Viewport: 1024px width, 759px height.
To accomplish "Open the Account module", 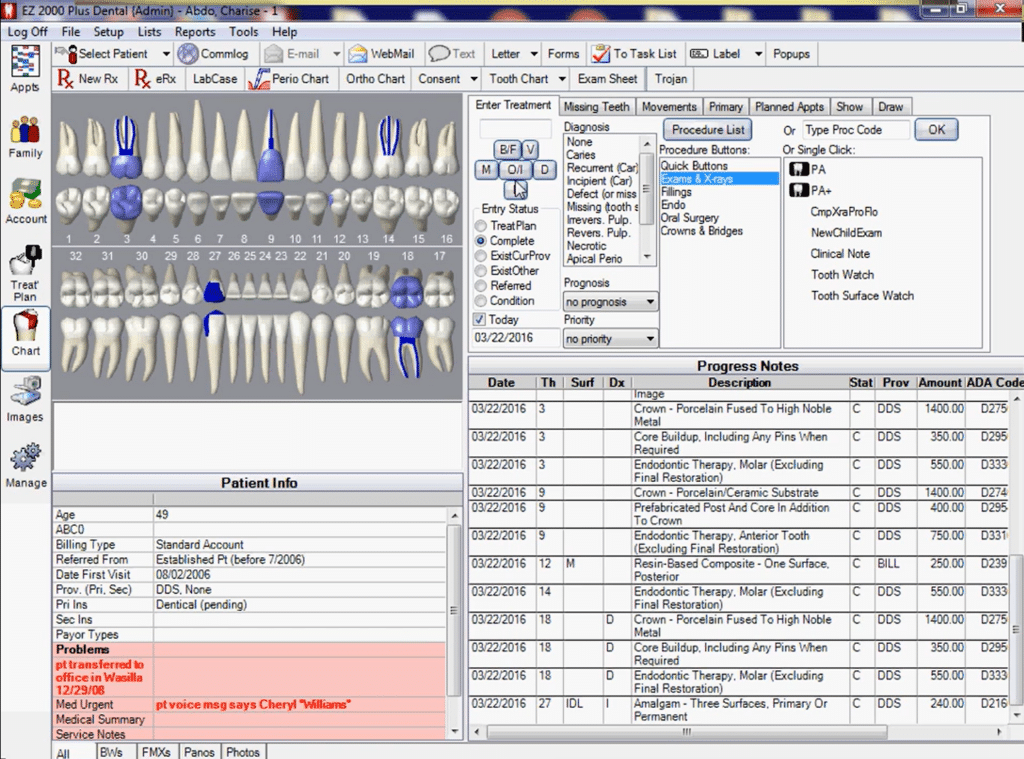I will coord(25,201).
